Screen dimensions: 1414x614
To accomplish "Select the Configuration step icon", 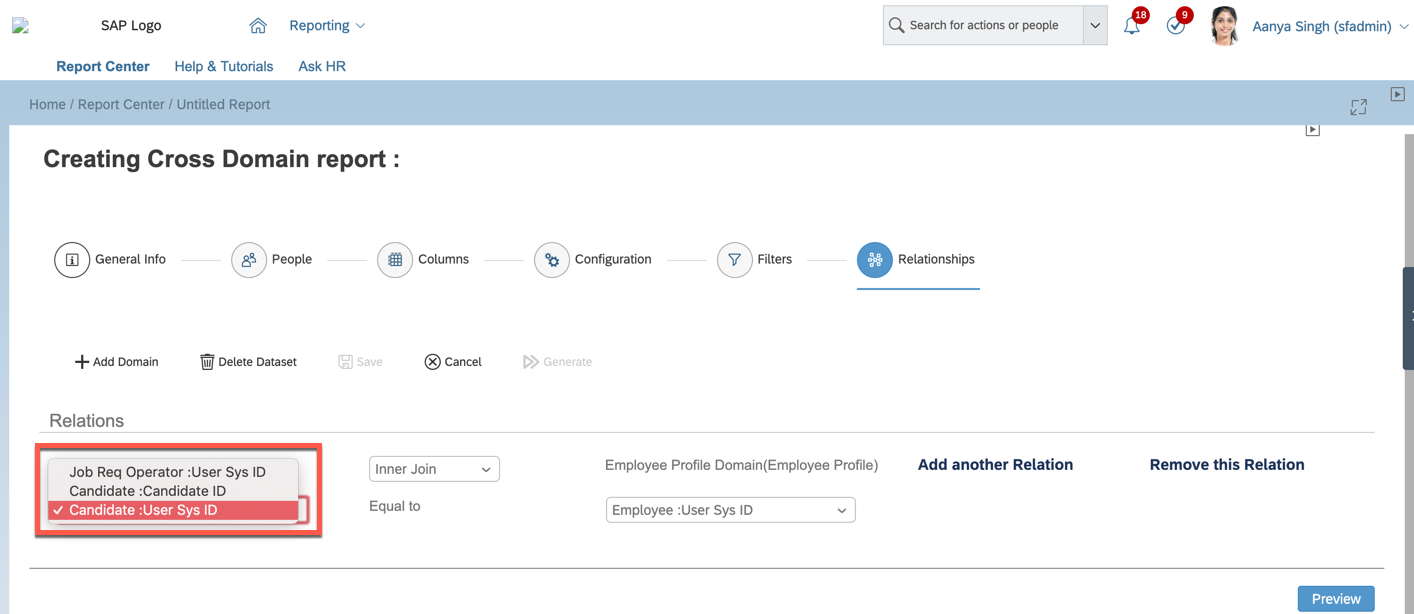I will 552,260.
